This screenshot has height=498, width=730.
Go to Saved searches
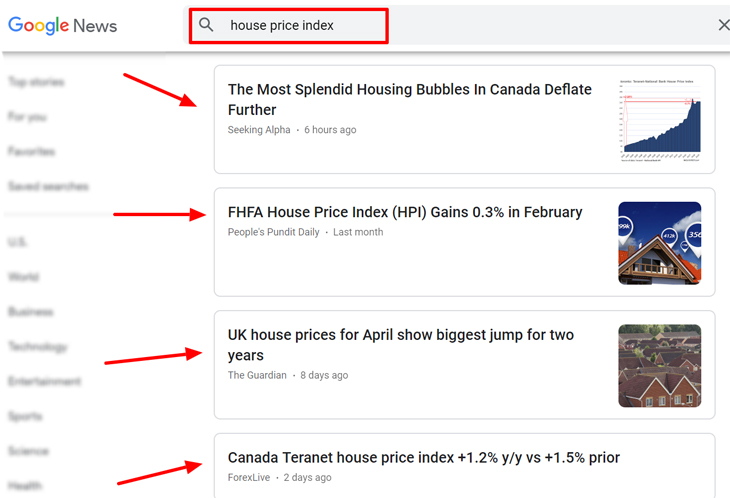pos(48,187)
